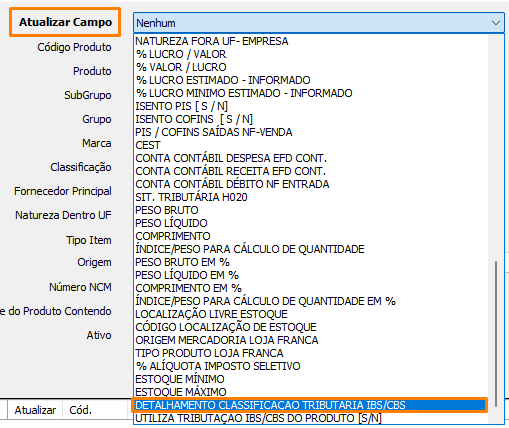Click the dropdown arrow of the Nenhum field
Screen dimensions: 509x428
[496, 23]
